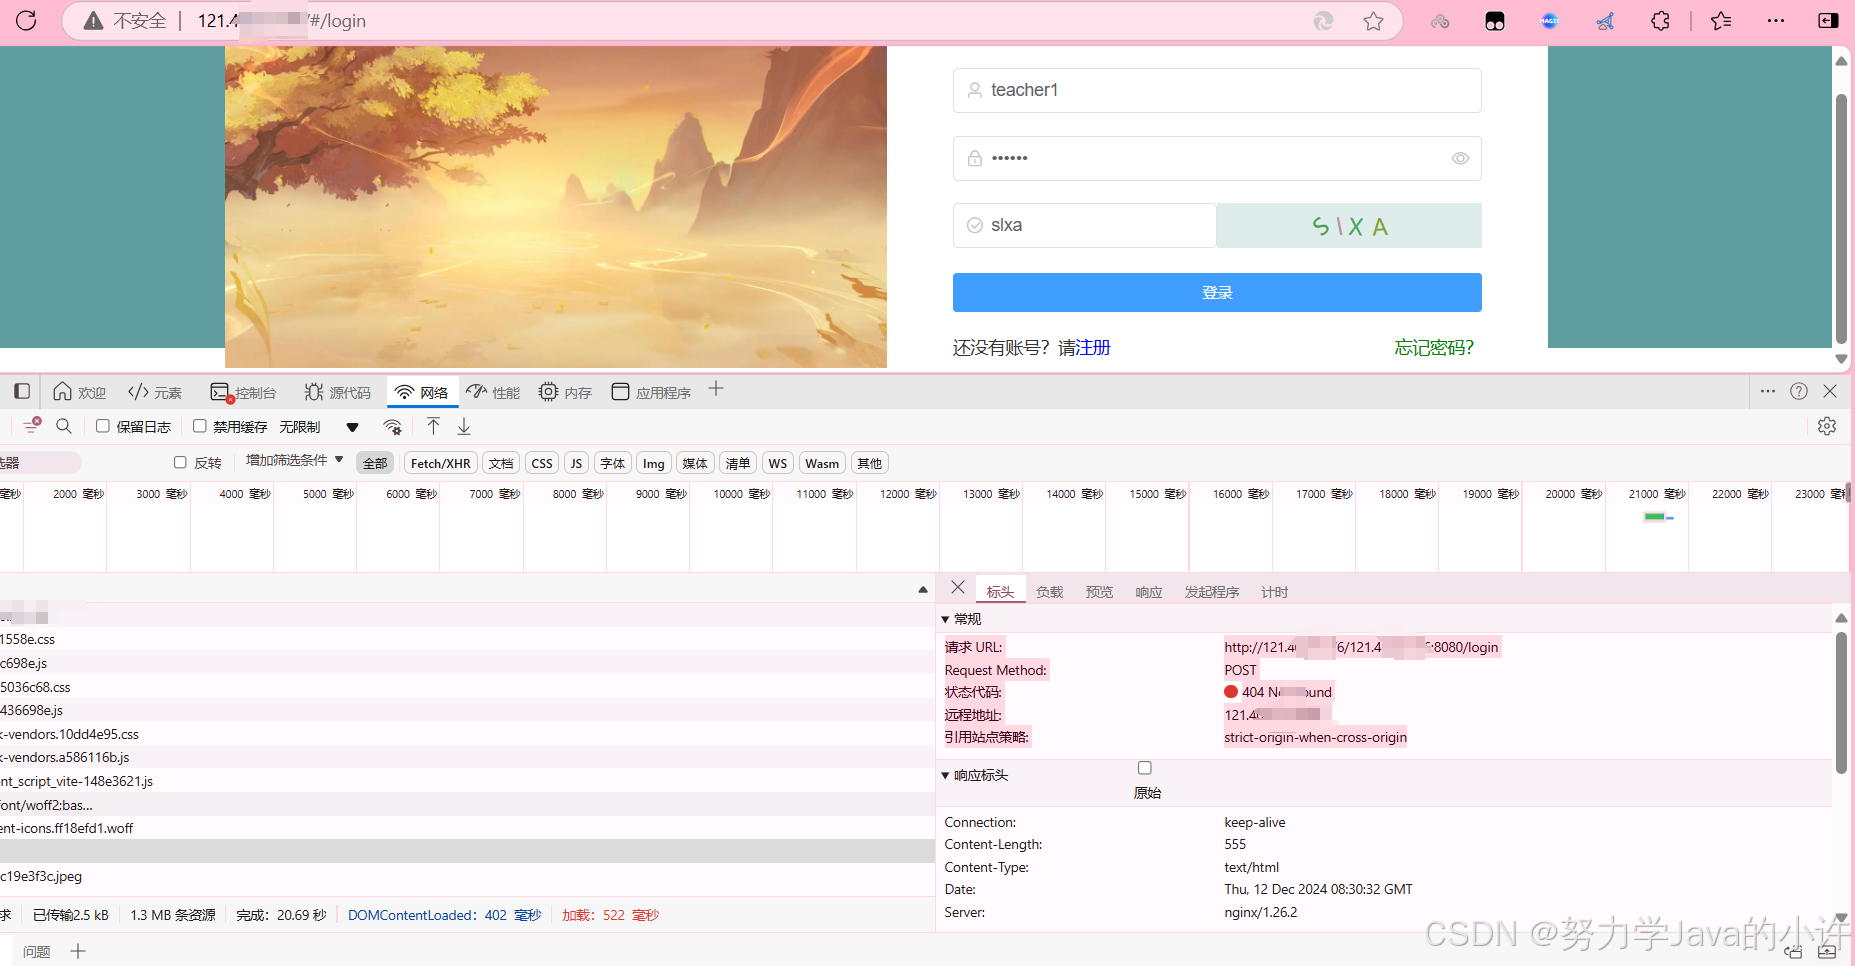The width and height of the screenshot is (1855, 966).
Task: Open the Performance panel tab
Action: click(493, 392)
